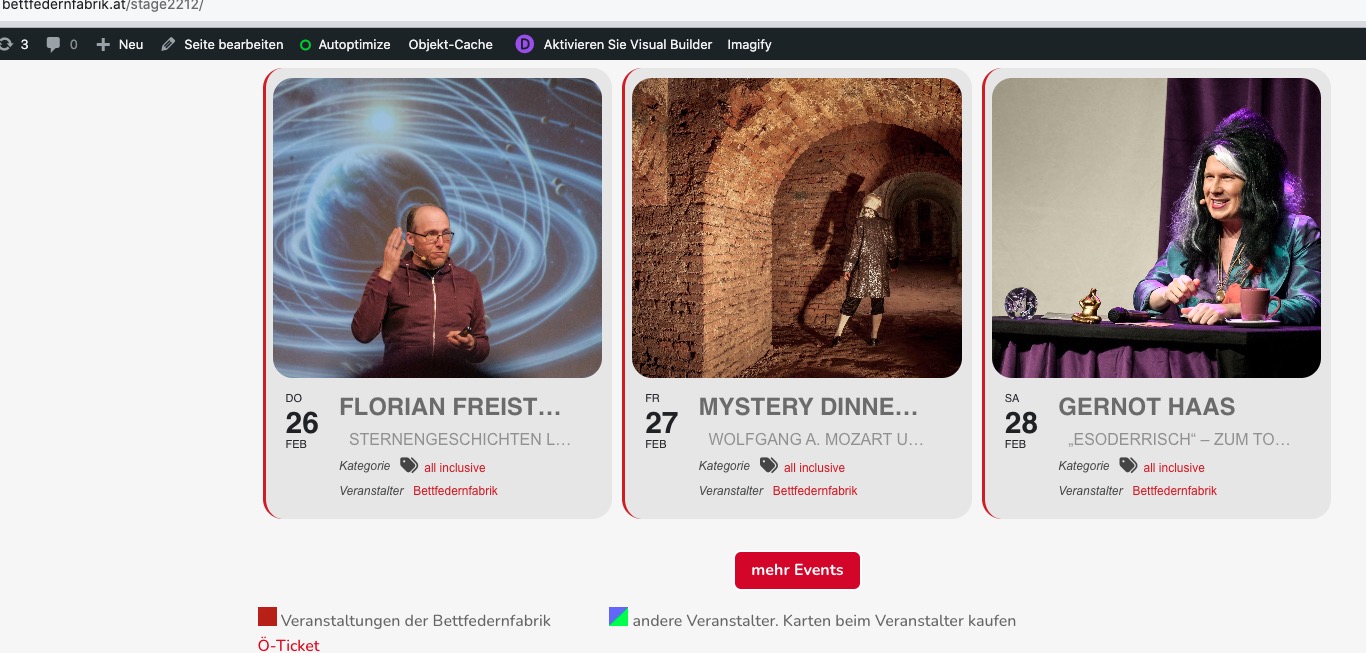The width and height of the screenshot is (1366, 653).
Task: Click the mehr Events button
Action: (797, 570)
